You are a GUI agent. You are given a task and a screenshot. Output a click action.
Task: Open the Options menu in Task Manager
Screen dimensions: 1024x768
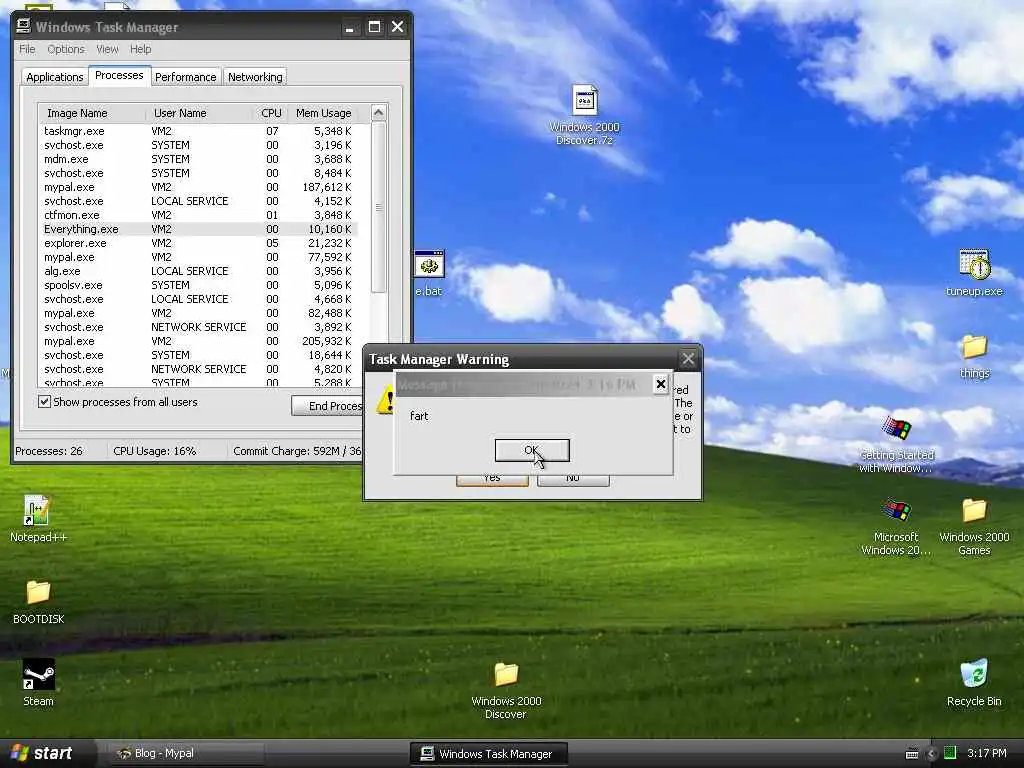[66, 49]
